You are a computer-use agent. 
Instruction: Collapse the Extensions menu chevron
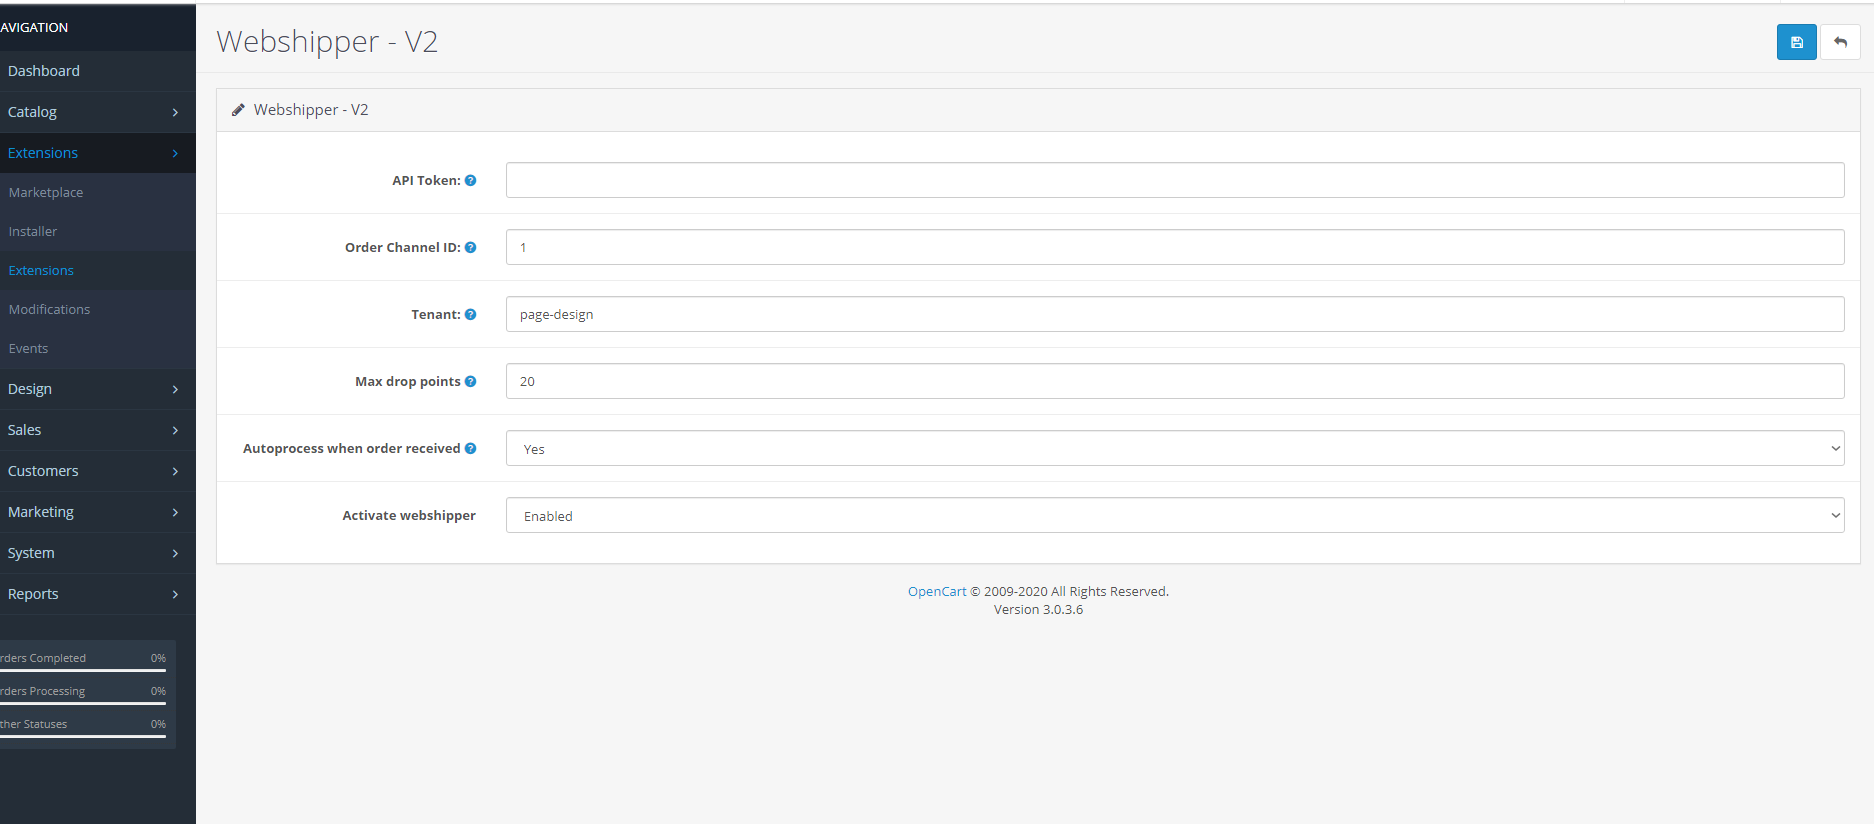pyautogui.click(x=175, y=153)
